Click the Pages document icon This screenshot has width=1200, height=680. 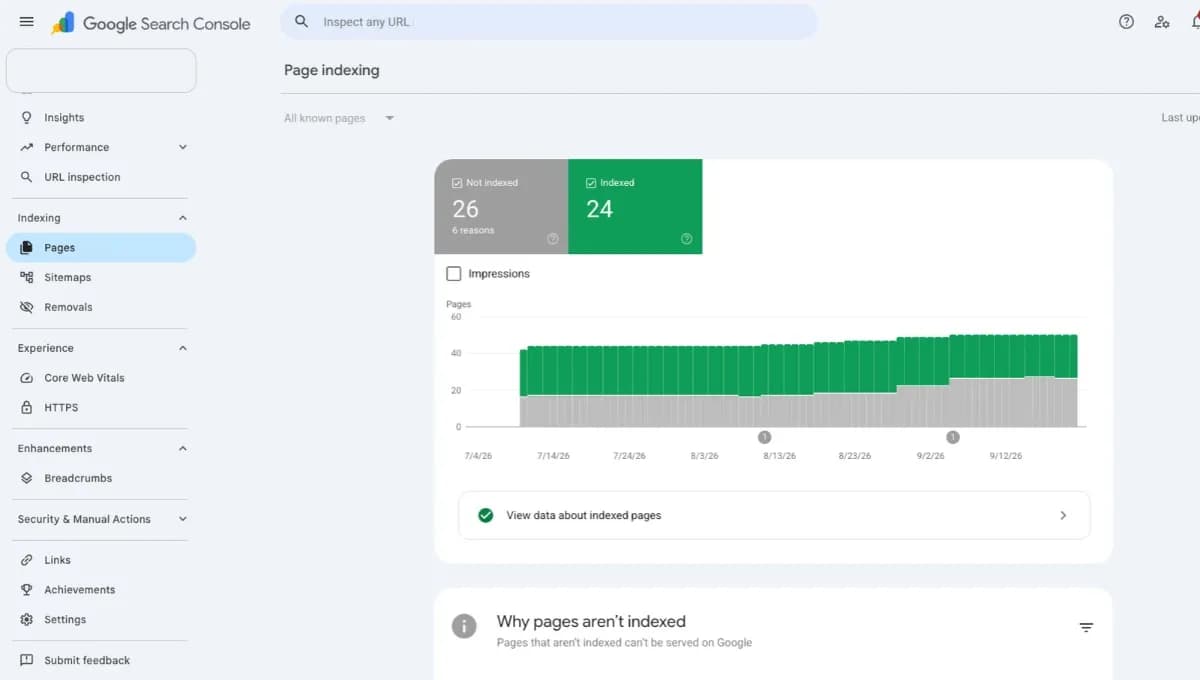tap(27, 247)
